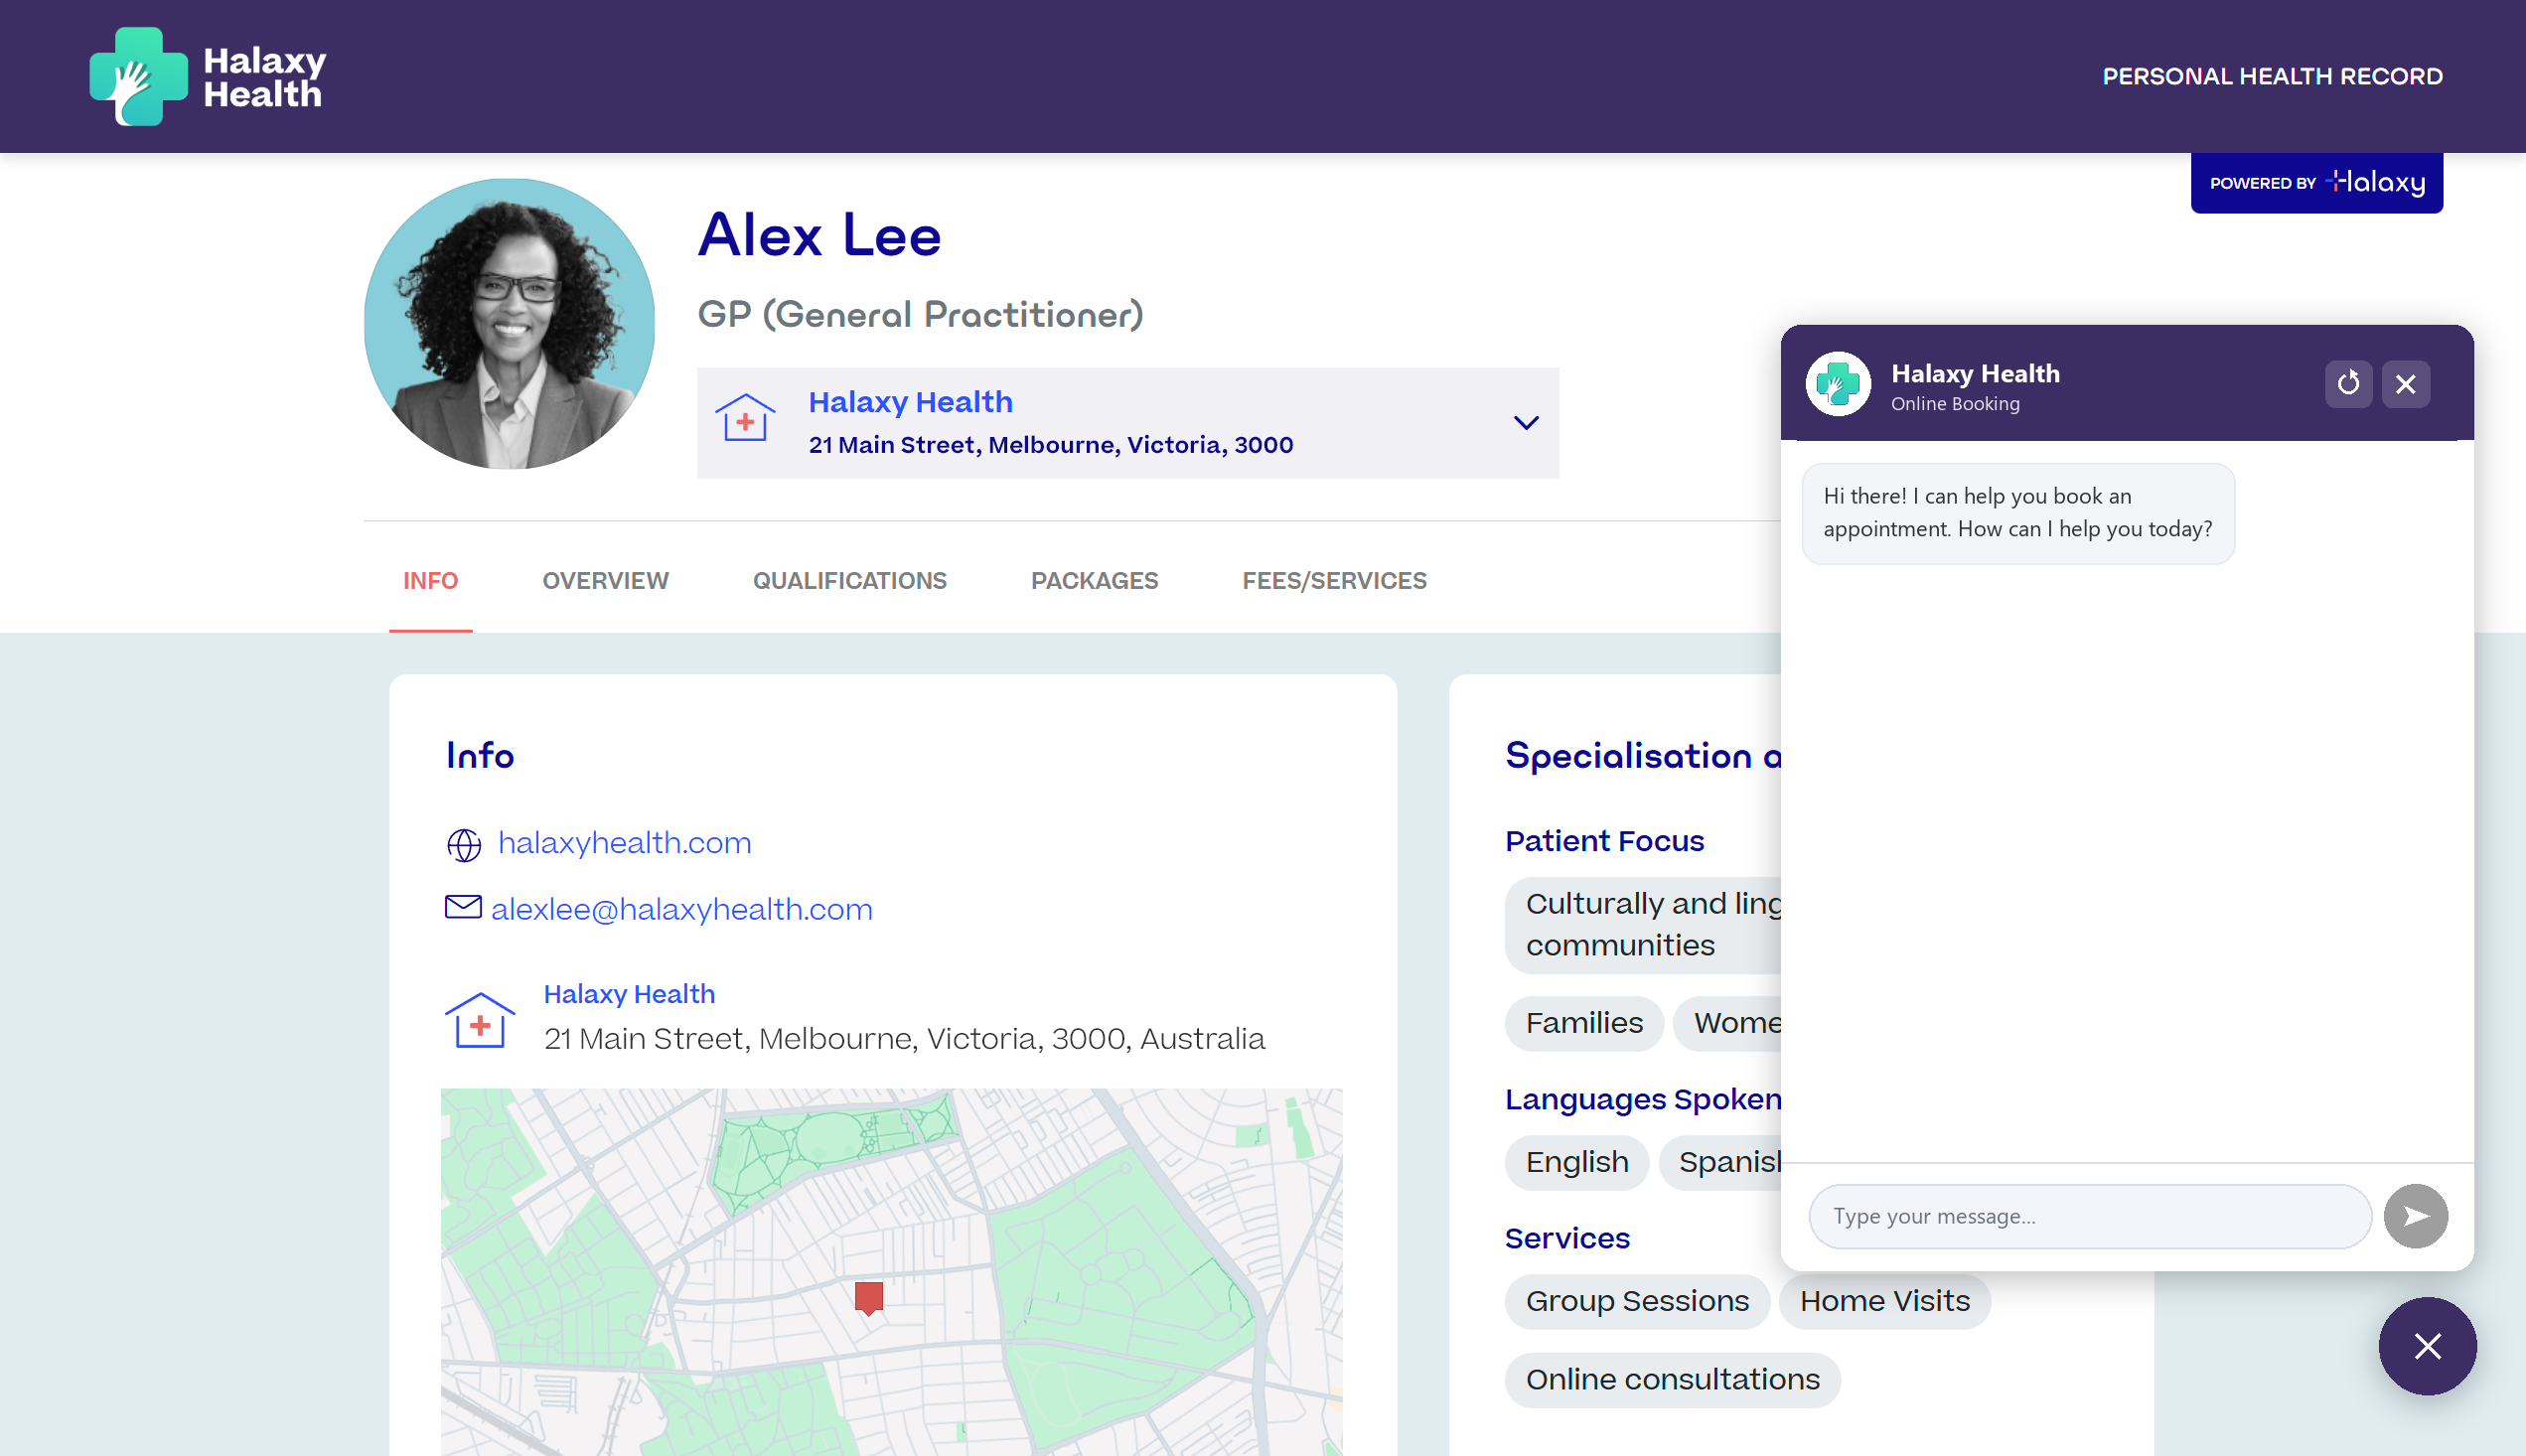The width and height of the screenshot is (2526, 1456).
Task: Click the Spanish language tag
Action: (x=1721, y=1162)
